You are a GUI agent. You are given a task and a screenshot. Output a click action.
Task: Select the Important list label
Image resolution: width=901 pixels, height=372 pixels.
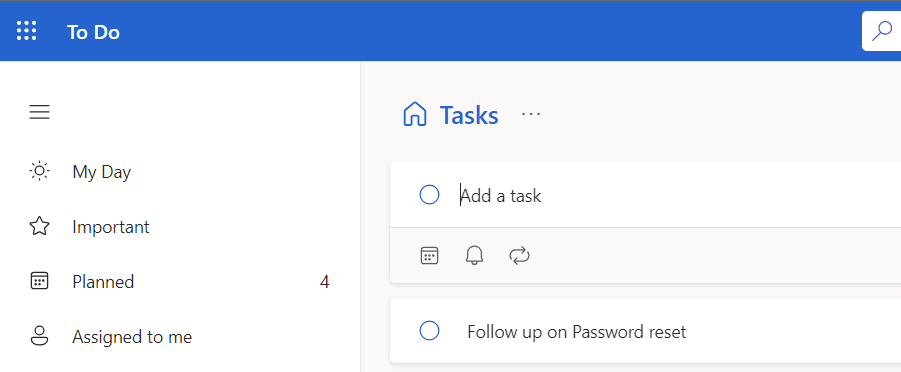click(x=111, y=227)
